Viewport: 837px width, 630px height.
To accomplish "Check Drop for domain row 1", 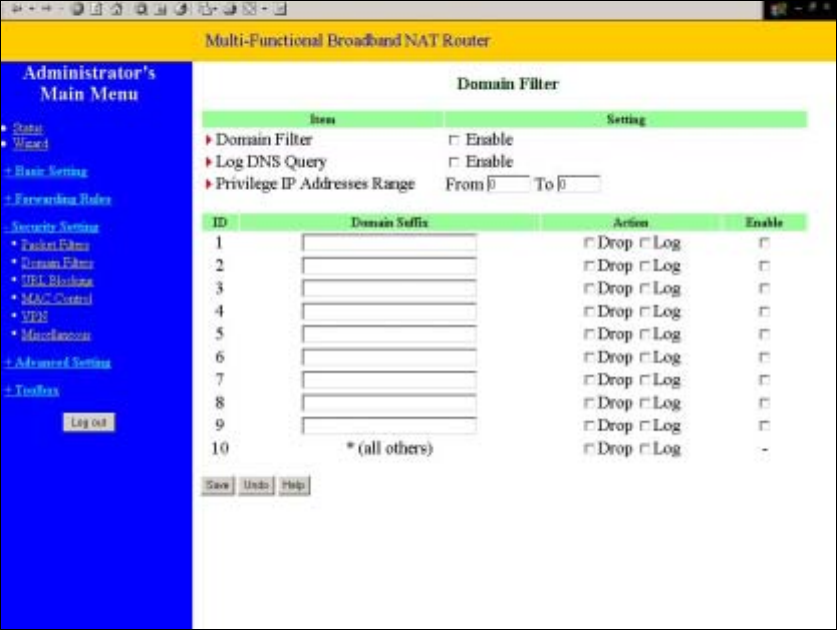I will point(589,243).
